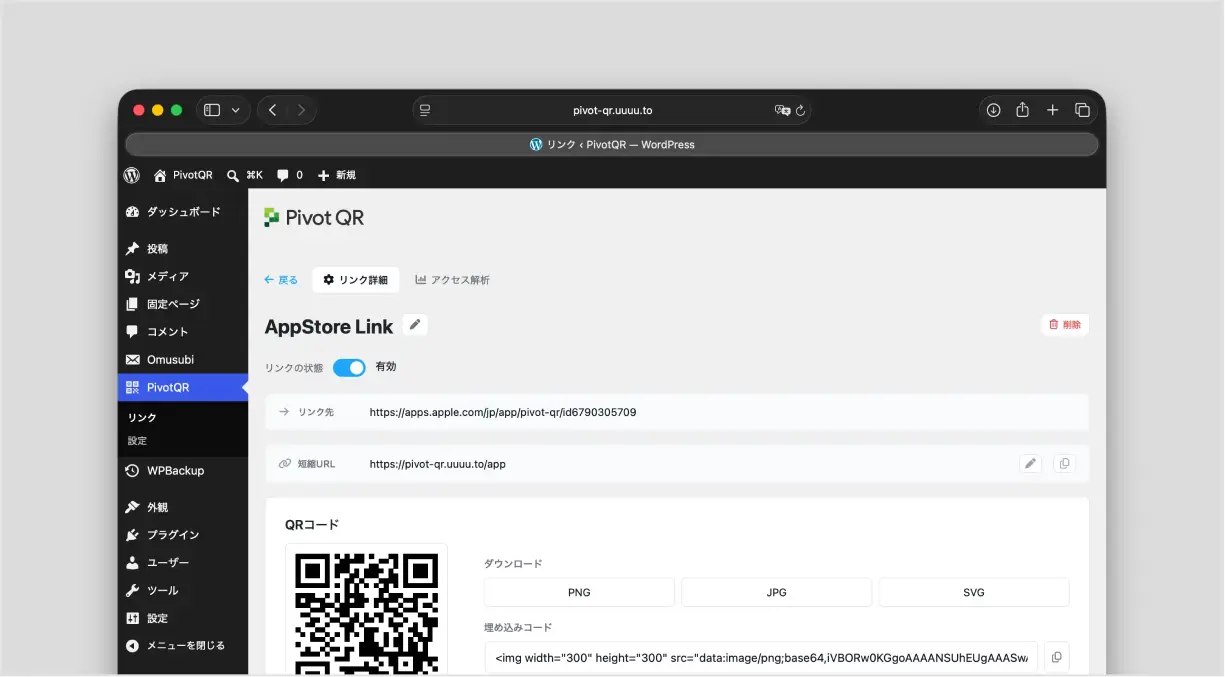Click the Pivot QR logo
Screen dimensions: 1225x677
tap(314, 217)
